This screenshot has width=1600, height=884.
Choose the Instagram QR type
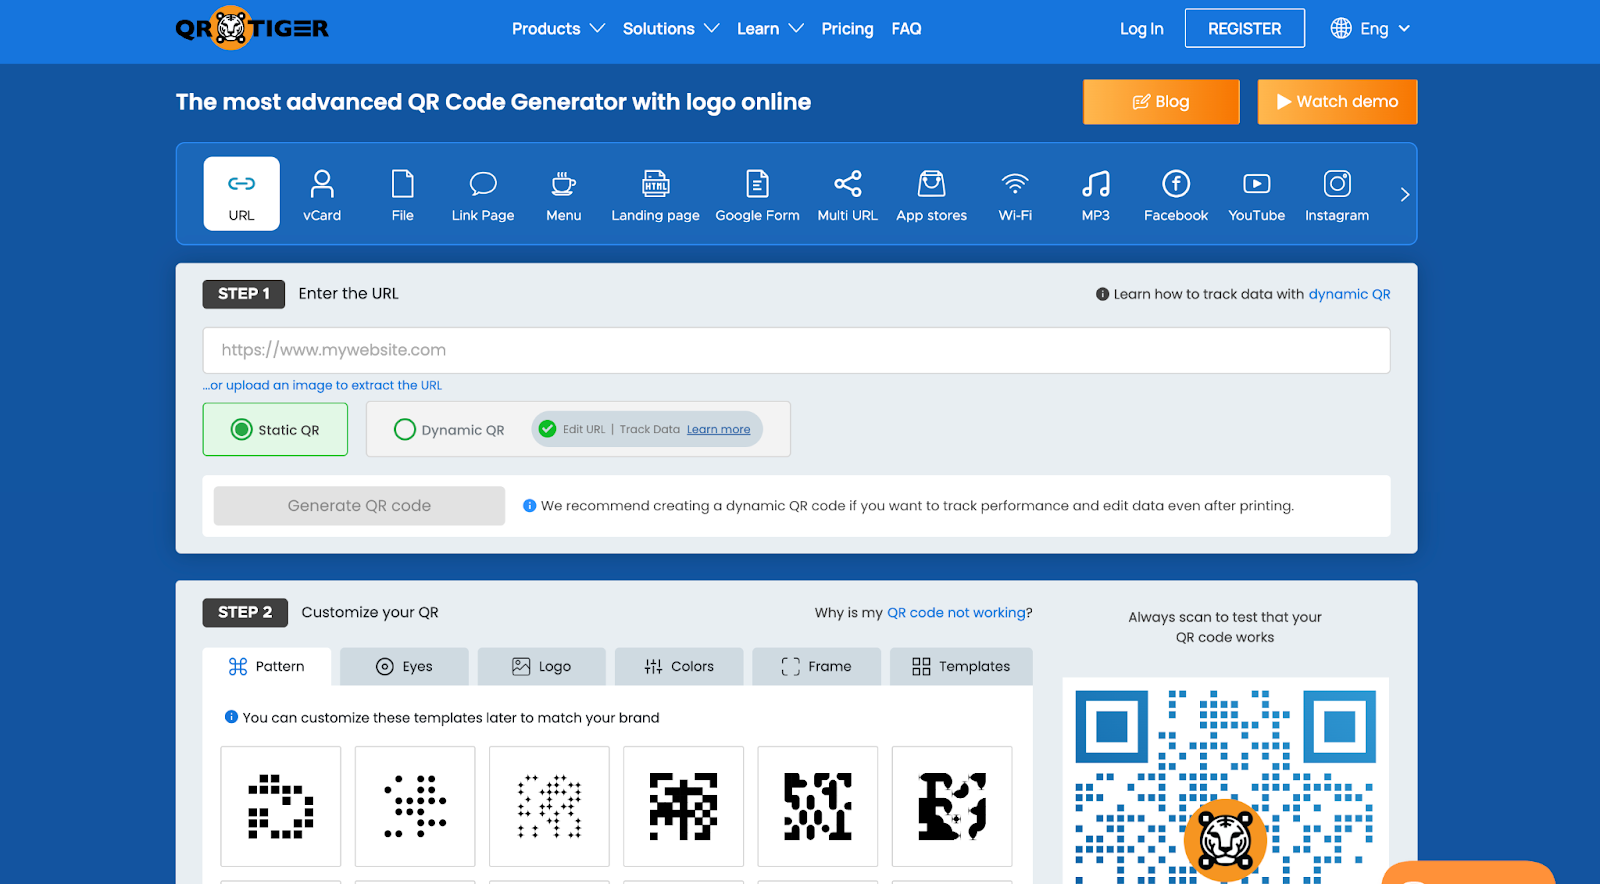coord(1337,194)
